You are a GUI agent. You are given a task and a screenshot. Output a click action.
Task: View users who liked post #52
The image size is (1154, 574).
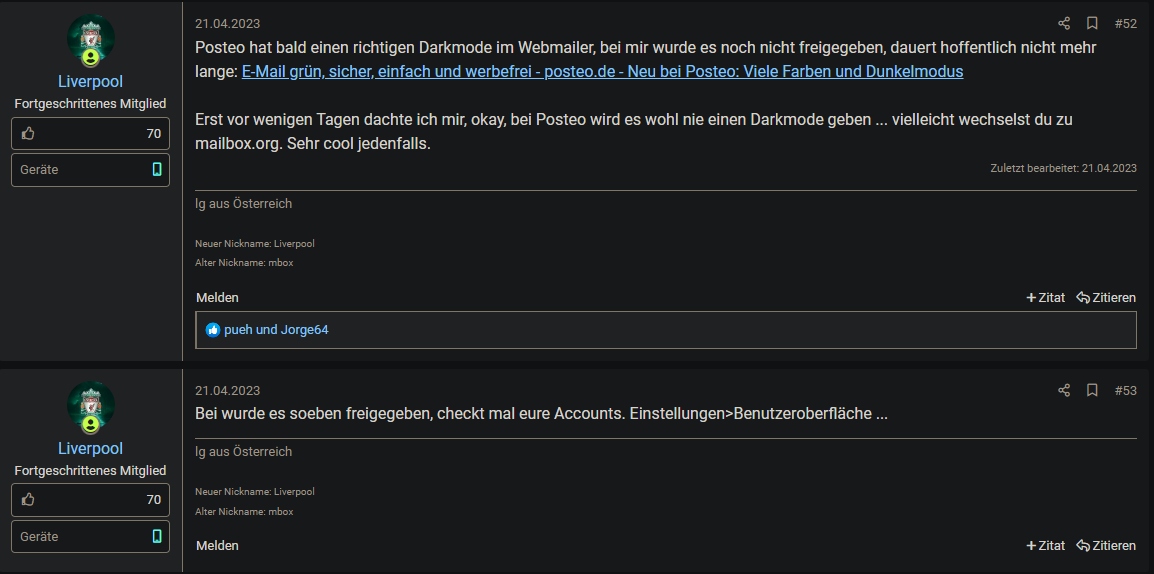click(276, 329)
